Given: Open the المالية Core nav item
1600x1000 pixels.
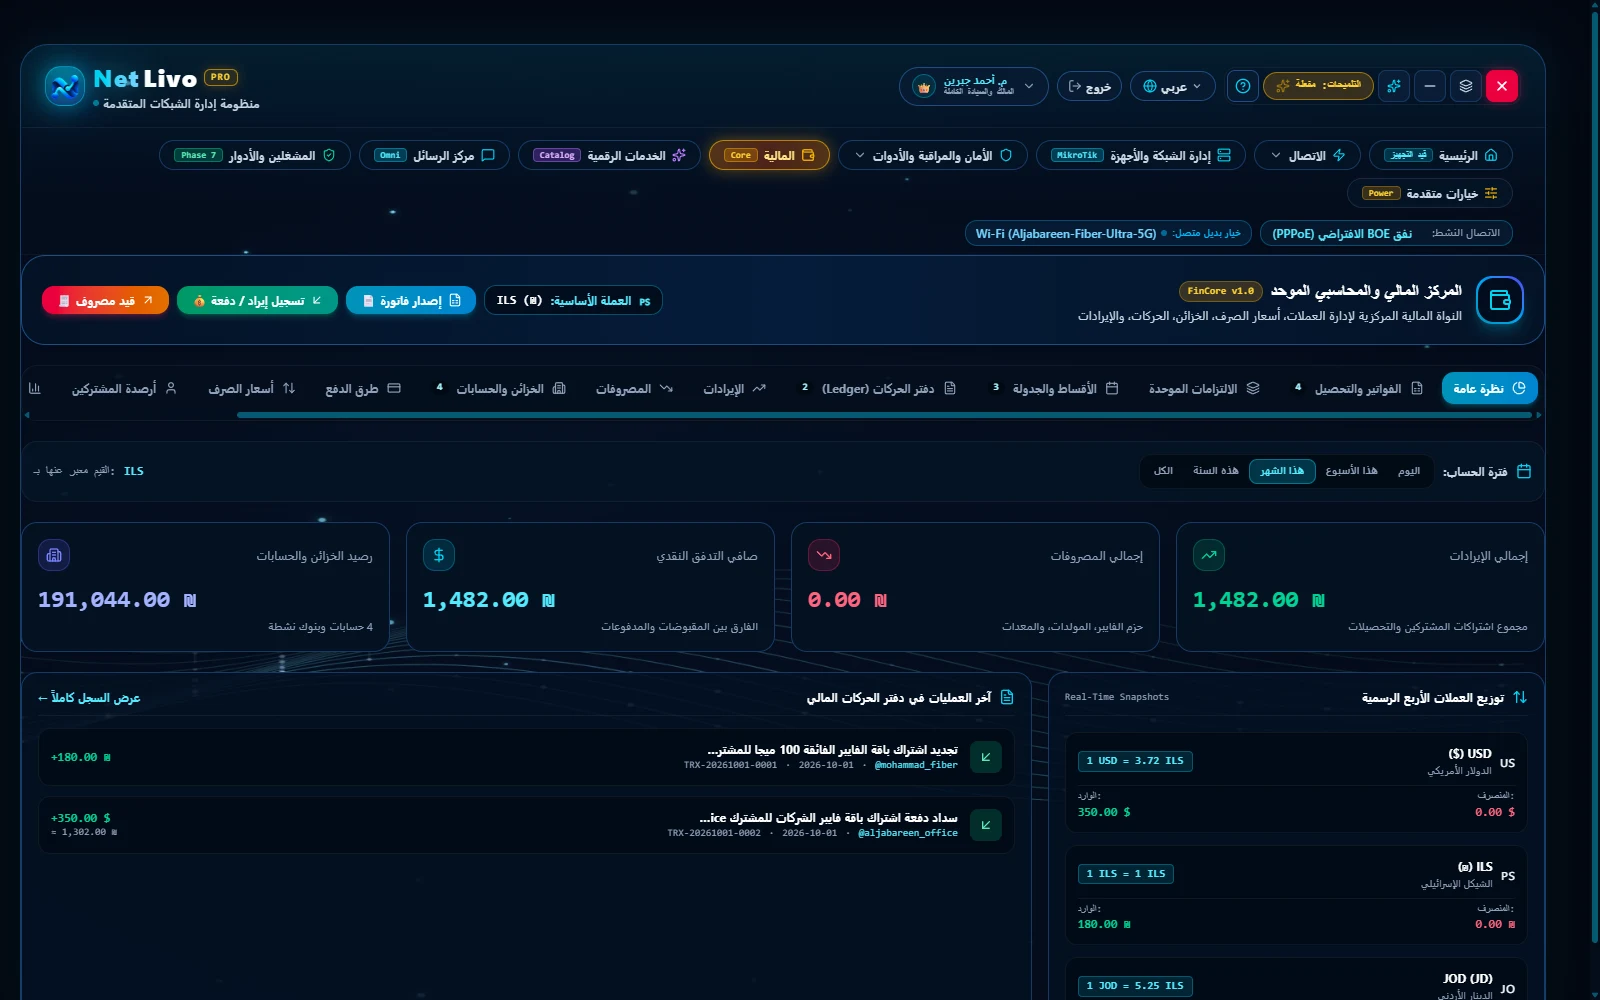Looking at the screenshot, I should 769,155.
